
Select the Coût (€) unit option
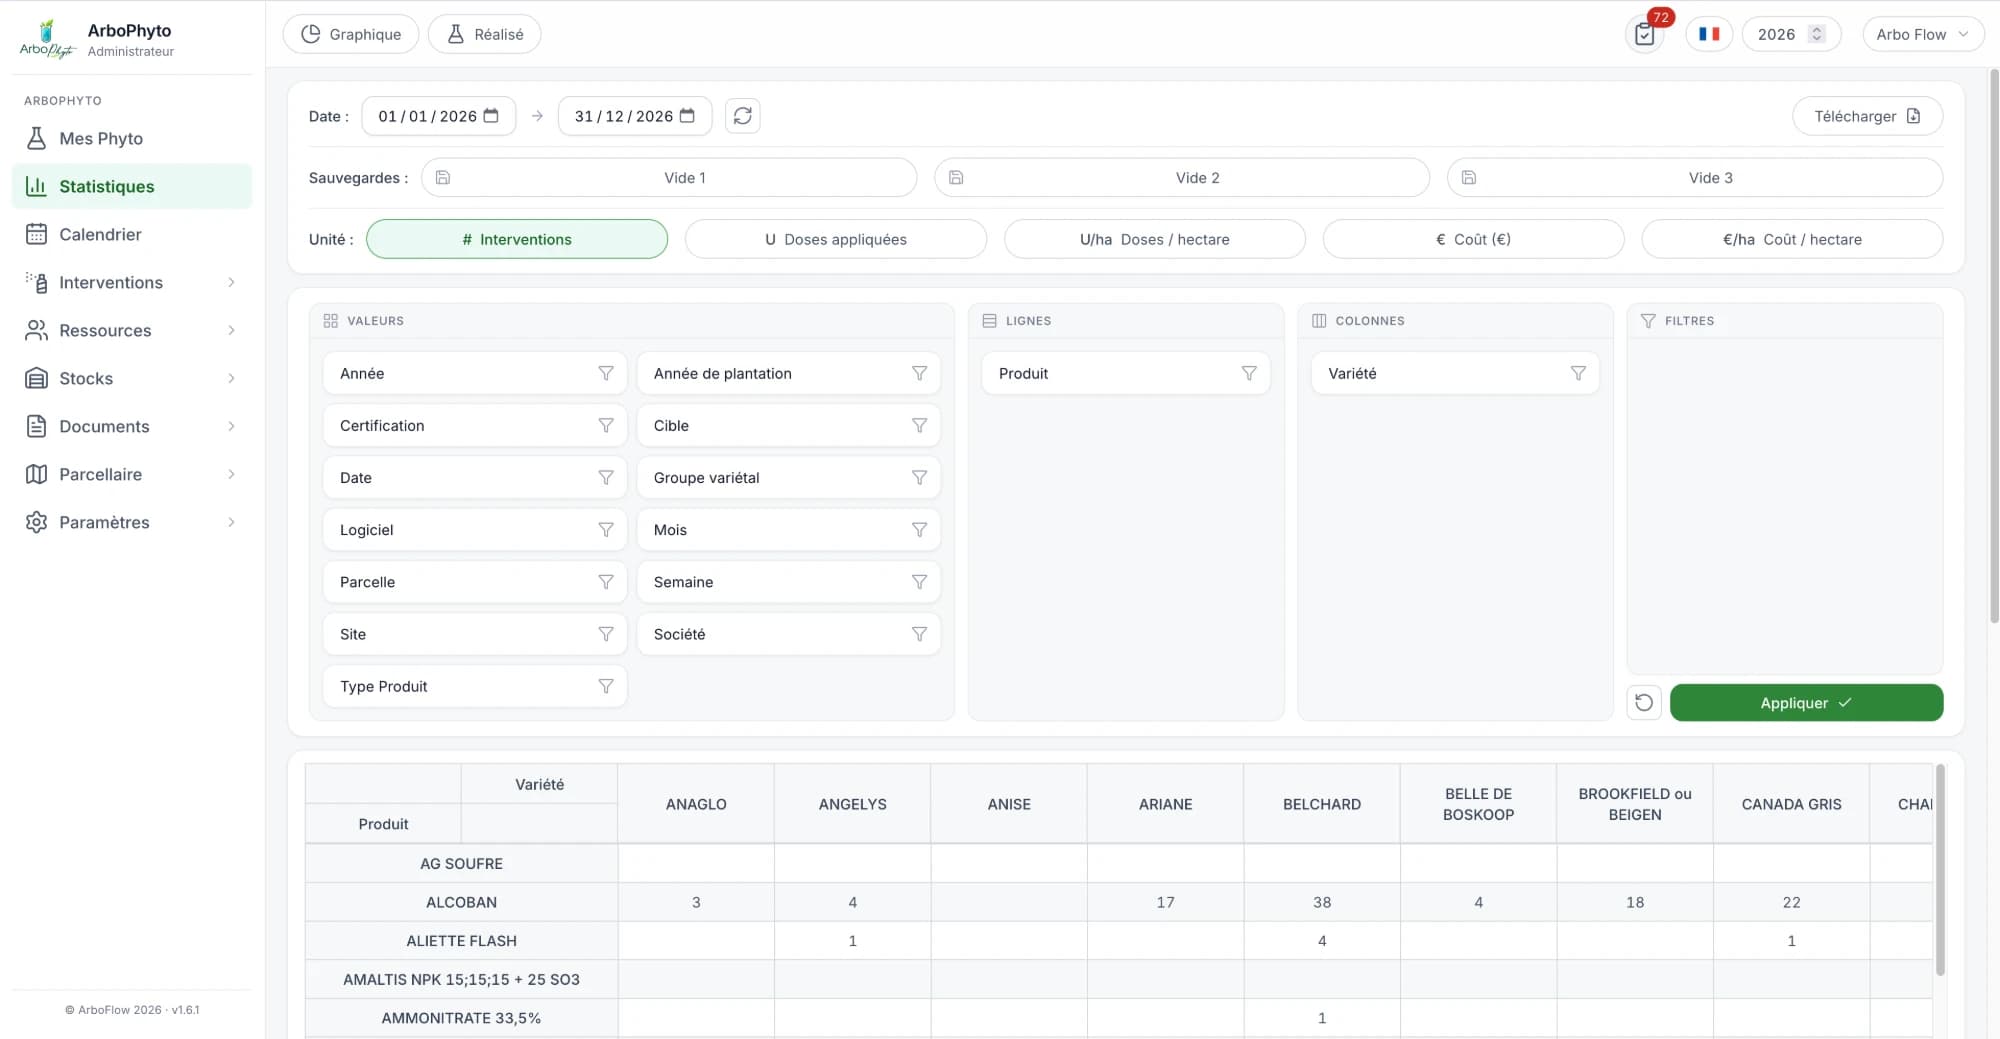[x=1473, y=239]
